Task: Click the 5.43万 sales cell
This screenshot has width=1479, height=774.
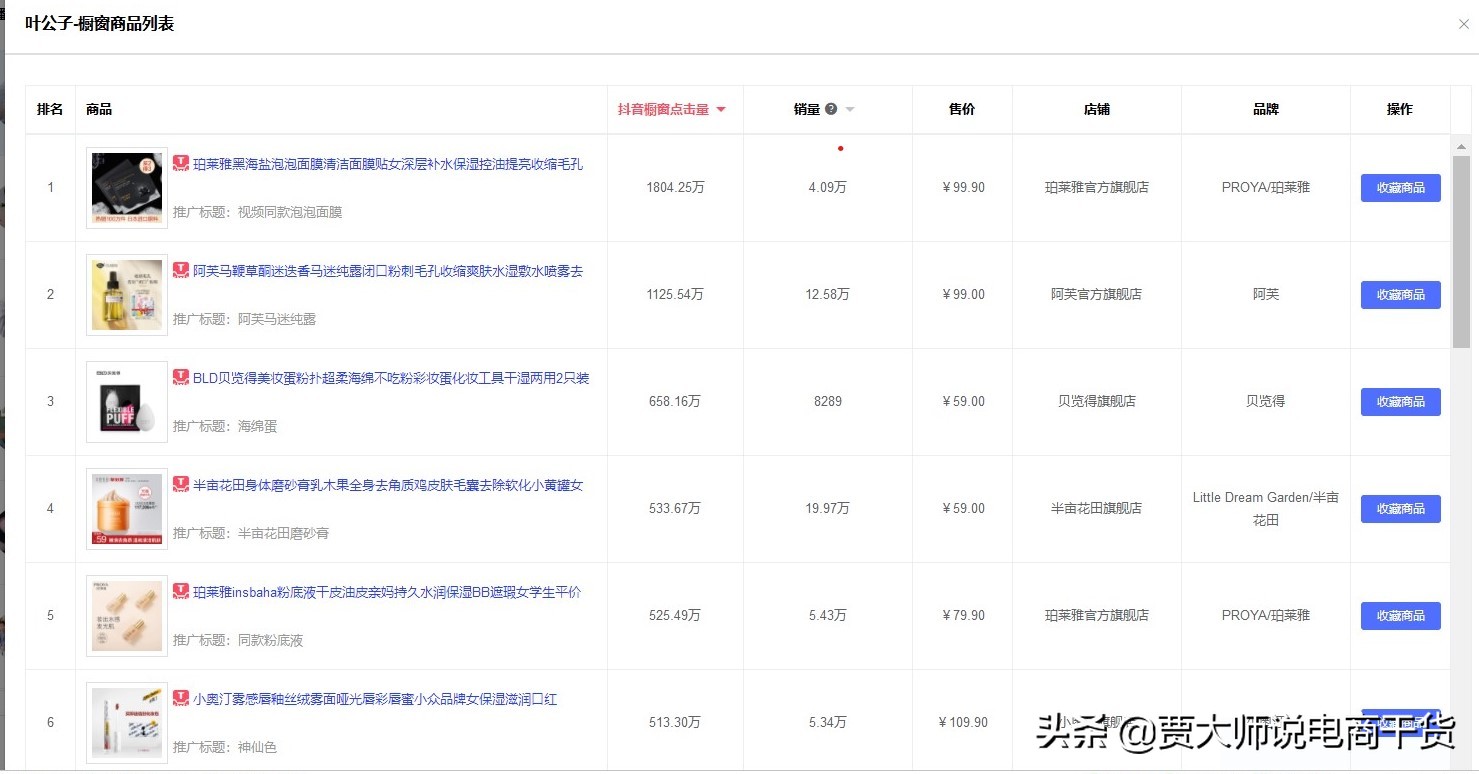Action: click(828, 616)
